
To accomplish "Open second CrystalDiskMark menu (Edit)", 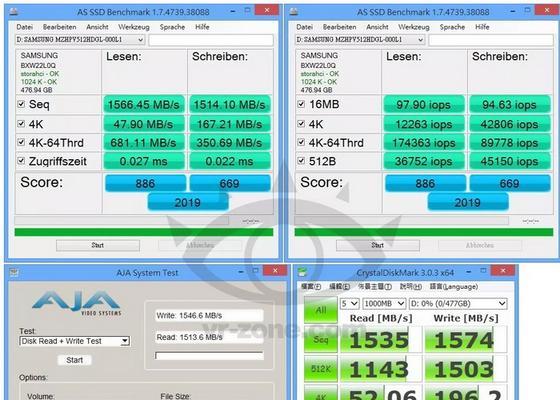I will pyautogui.click(x=339, y=286).
